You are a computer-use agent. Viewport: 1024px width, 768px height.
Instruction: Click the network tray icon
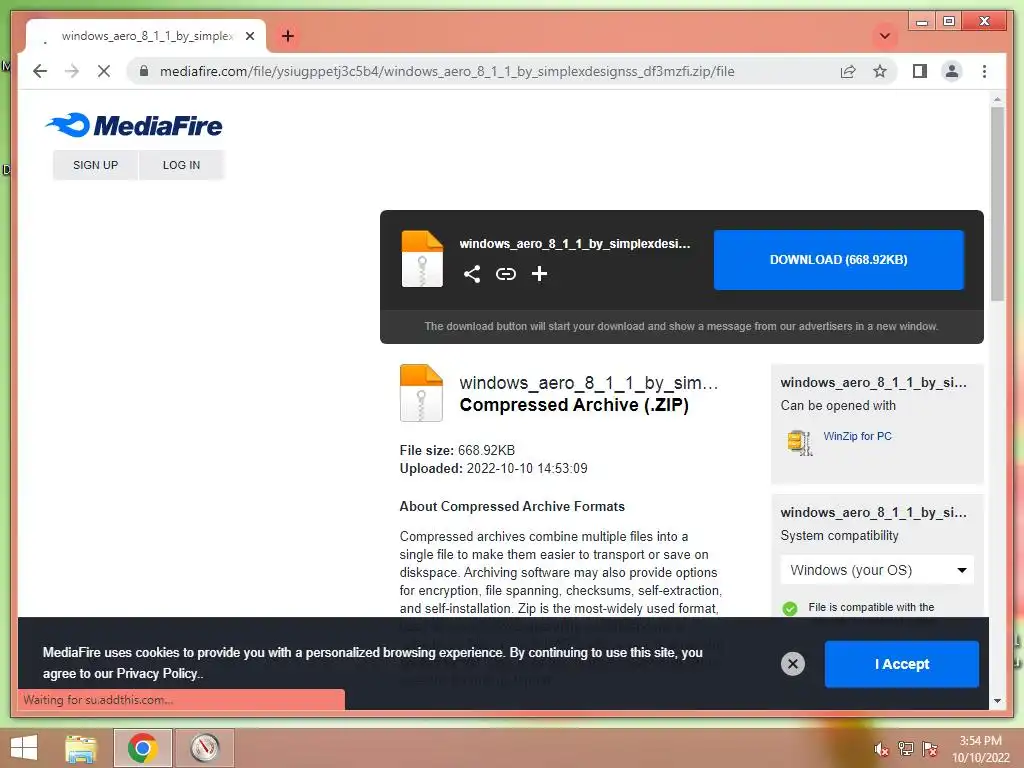[906, 748]
